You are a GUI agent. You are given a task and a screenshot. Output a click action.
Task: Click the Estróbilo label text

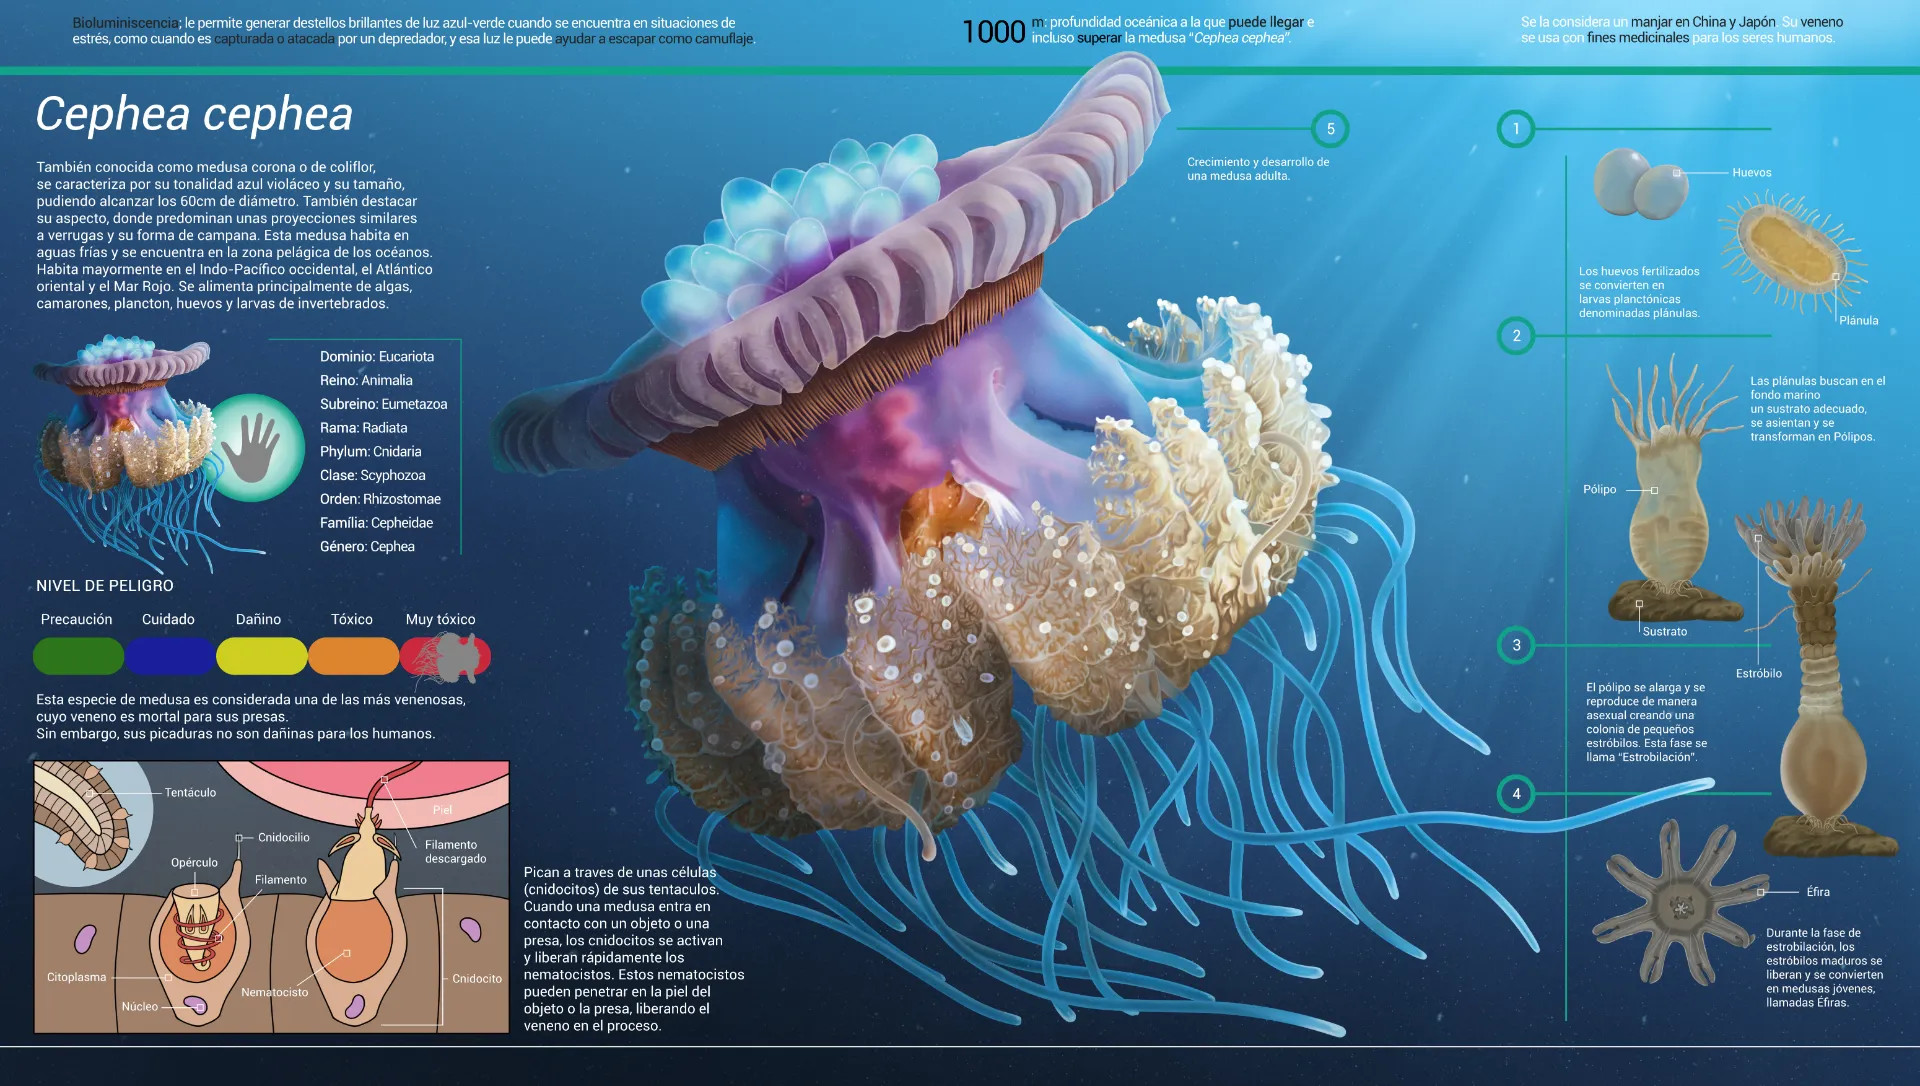(x=1758, y=674)
